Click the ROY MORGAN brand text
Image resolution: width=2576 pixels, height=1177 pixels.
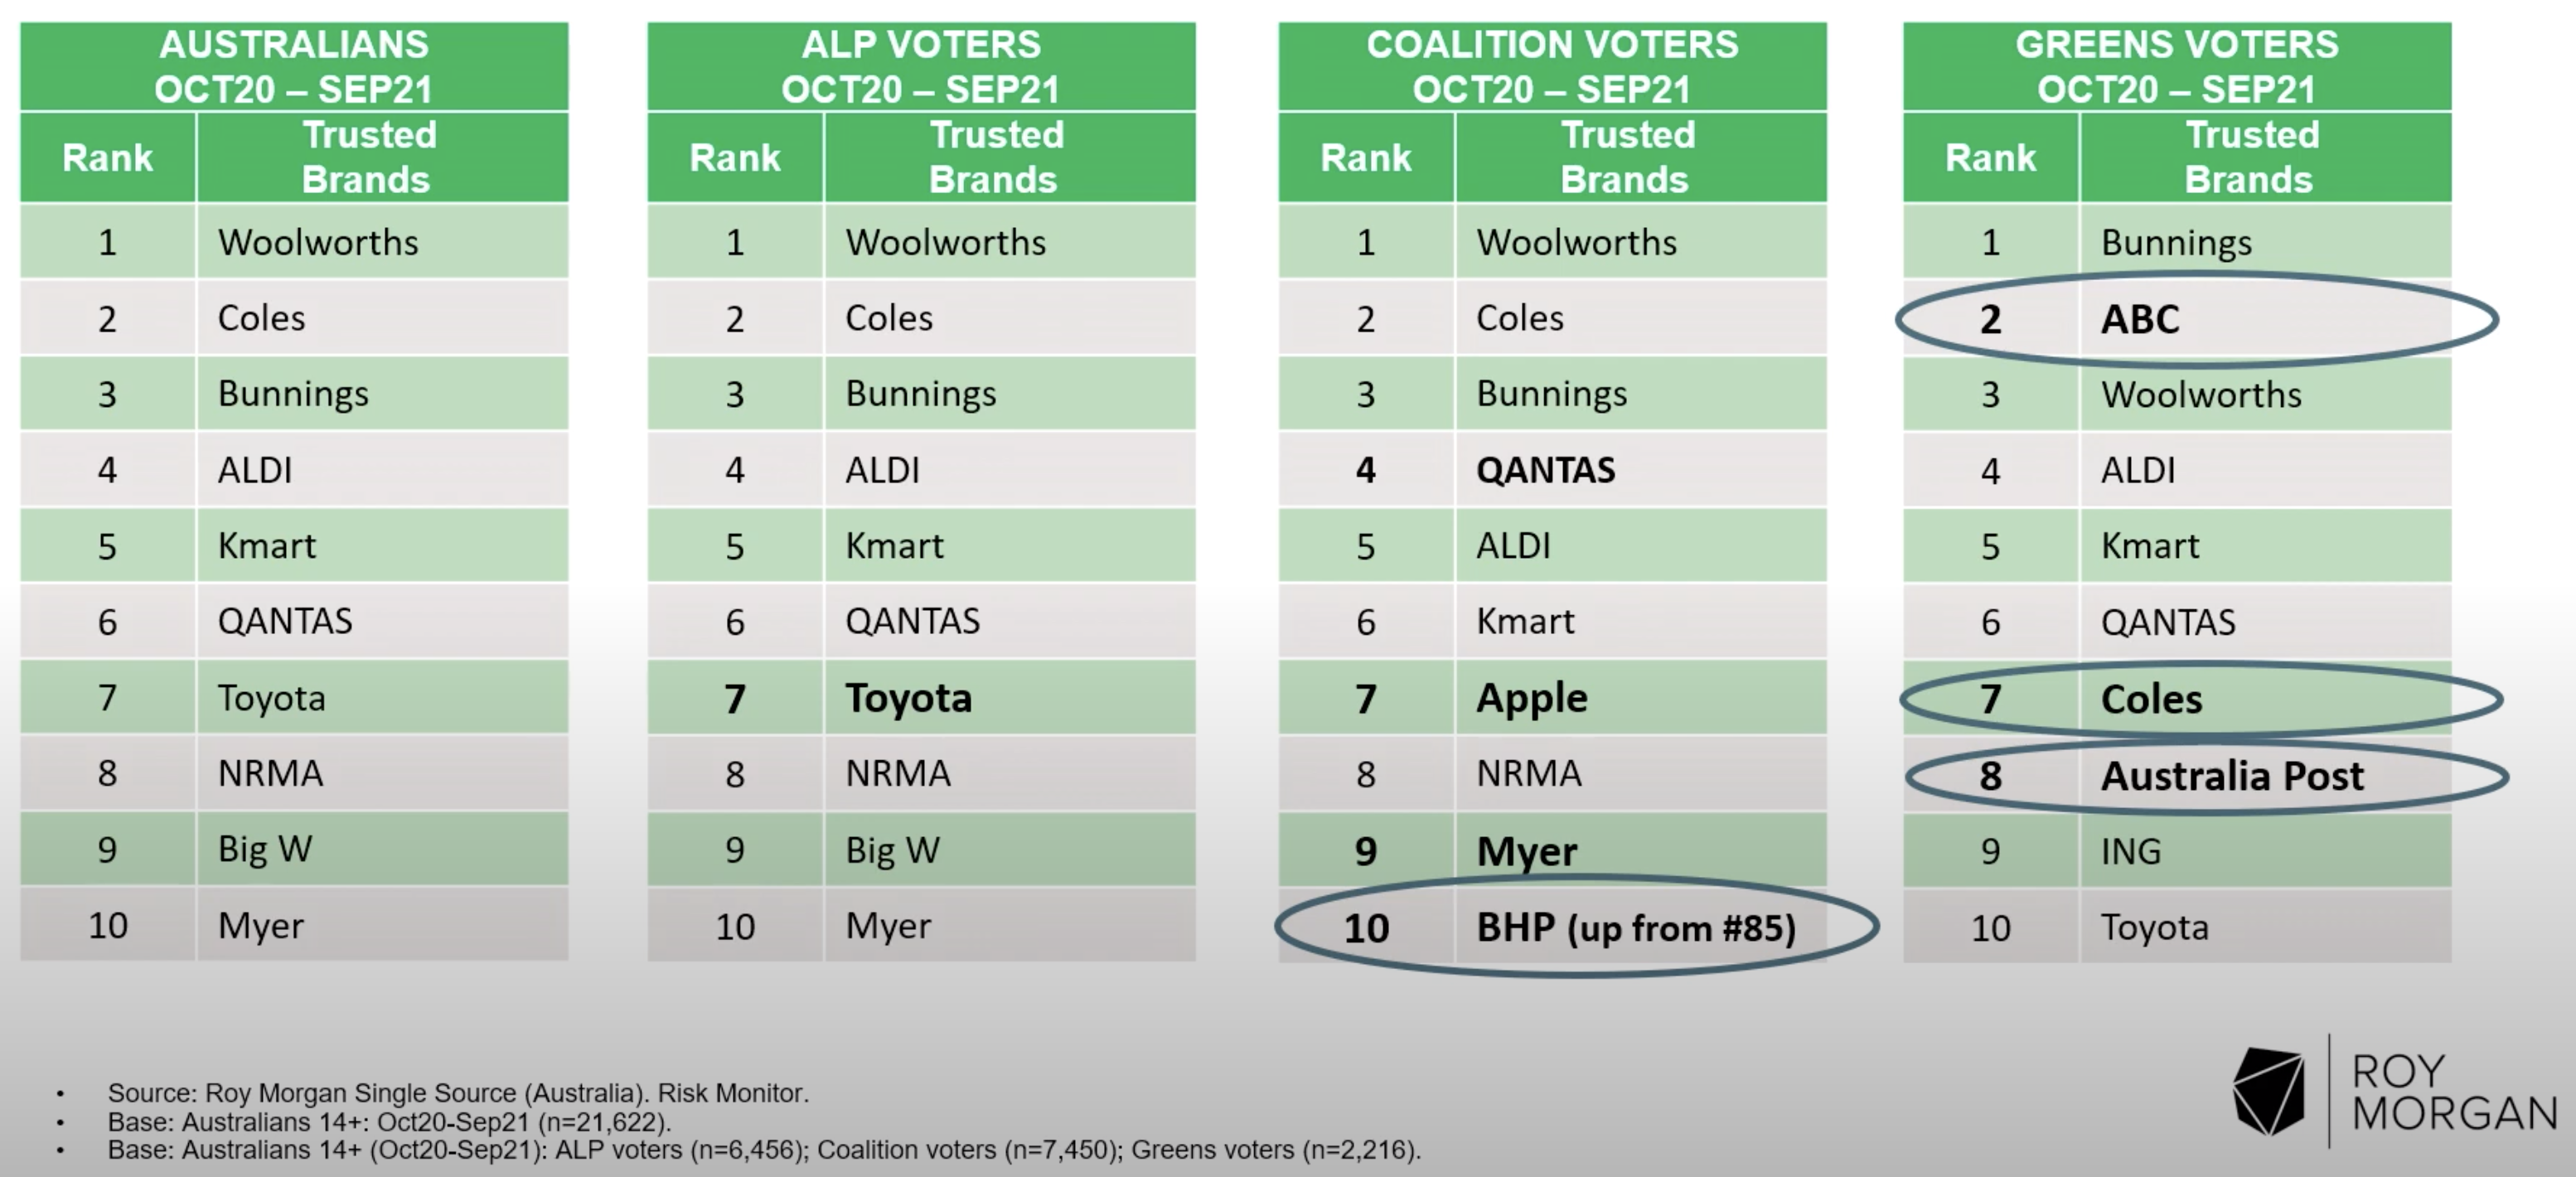(x=2455, y=1092)
